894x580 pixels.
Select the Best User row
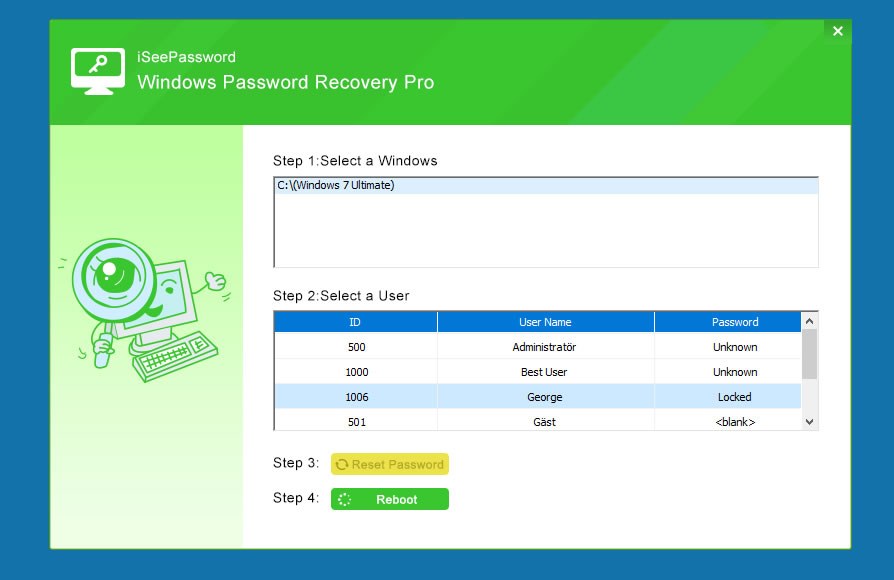[545, 372]
